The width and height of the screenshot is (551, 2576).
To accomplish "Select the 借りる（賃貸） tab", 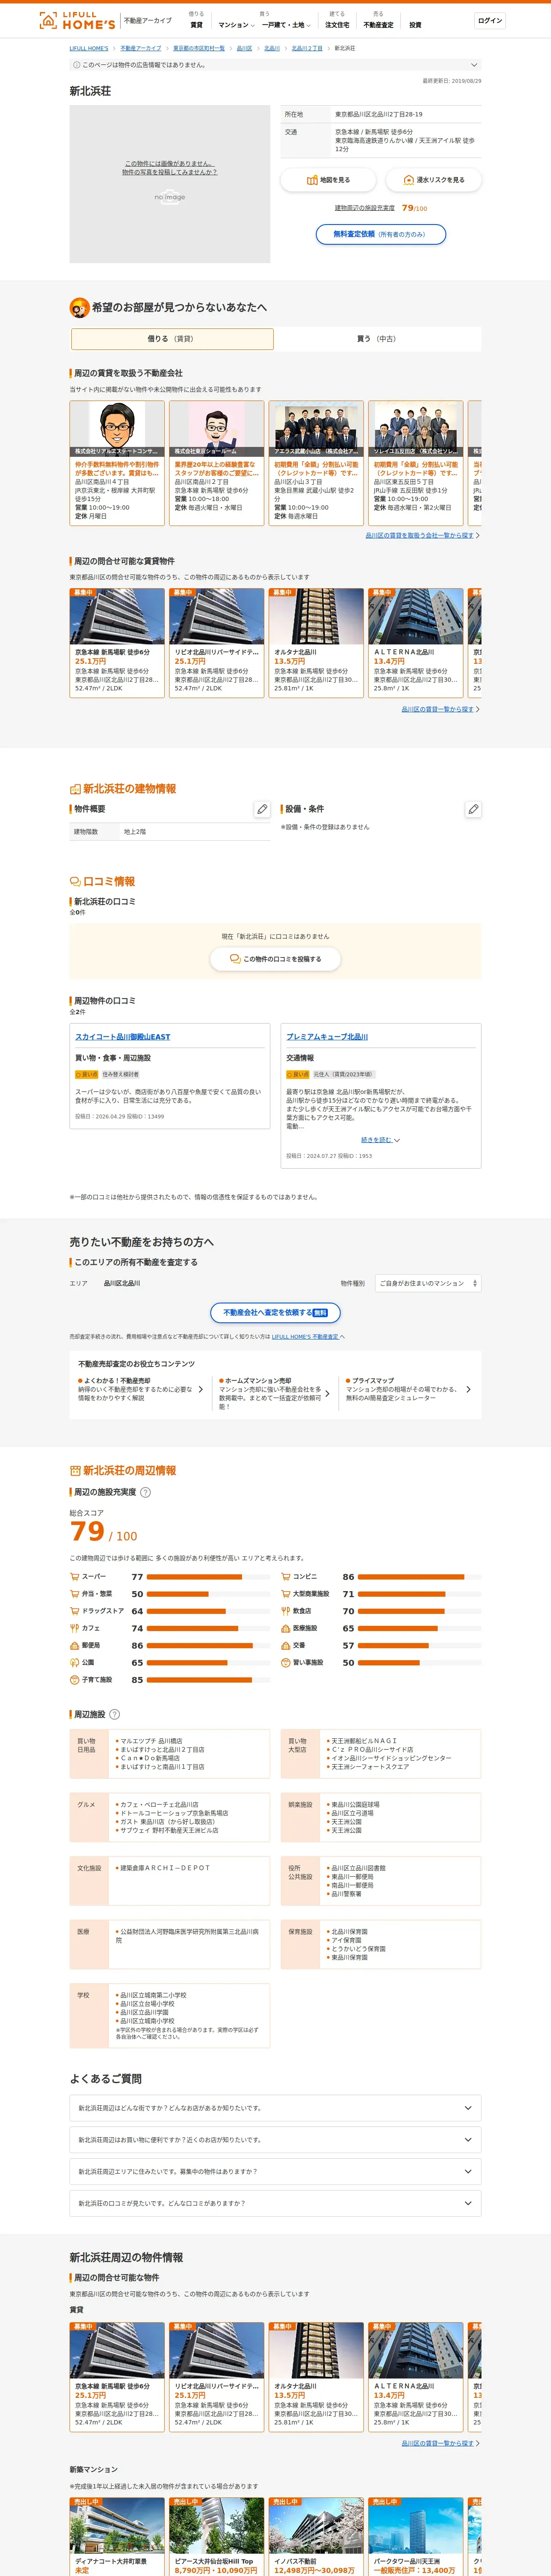I will point(172,339).
